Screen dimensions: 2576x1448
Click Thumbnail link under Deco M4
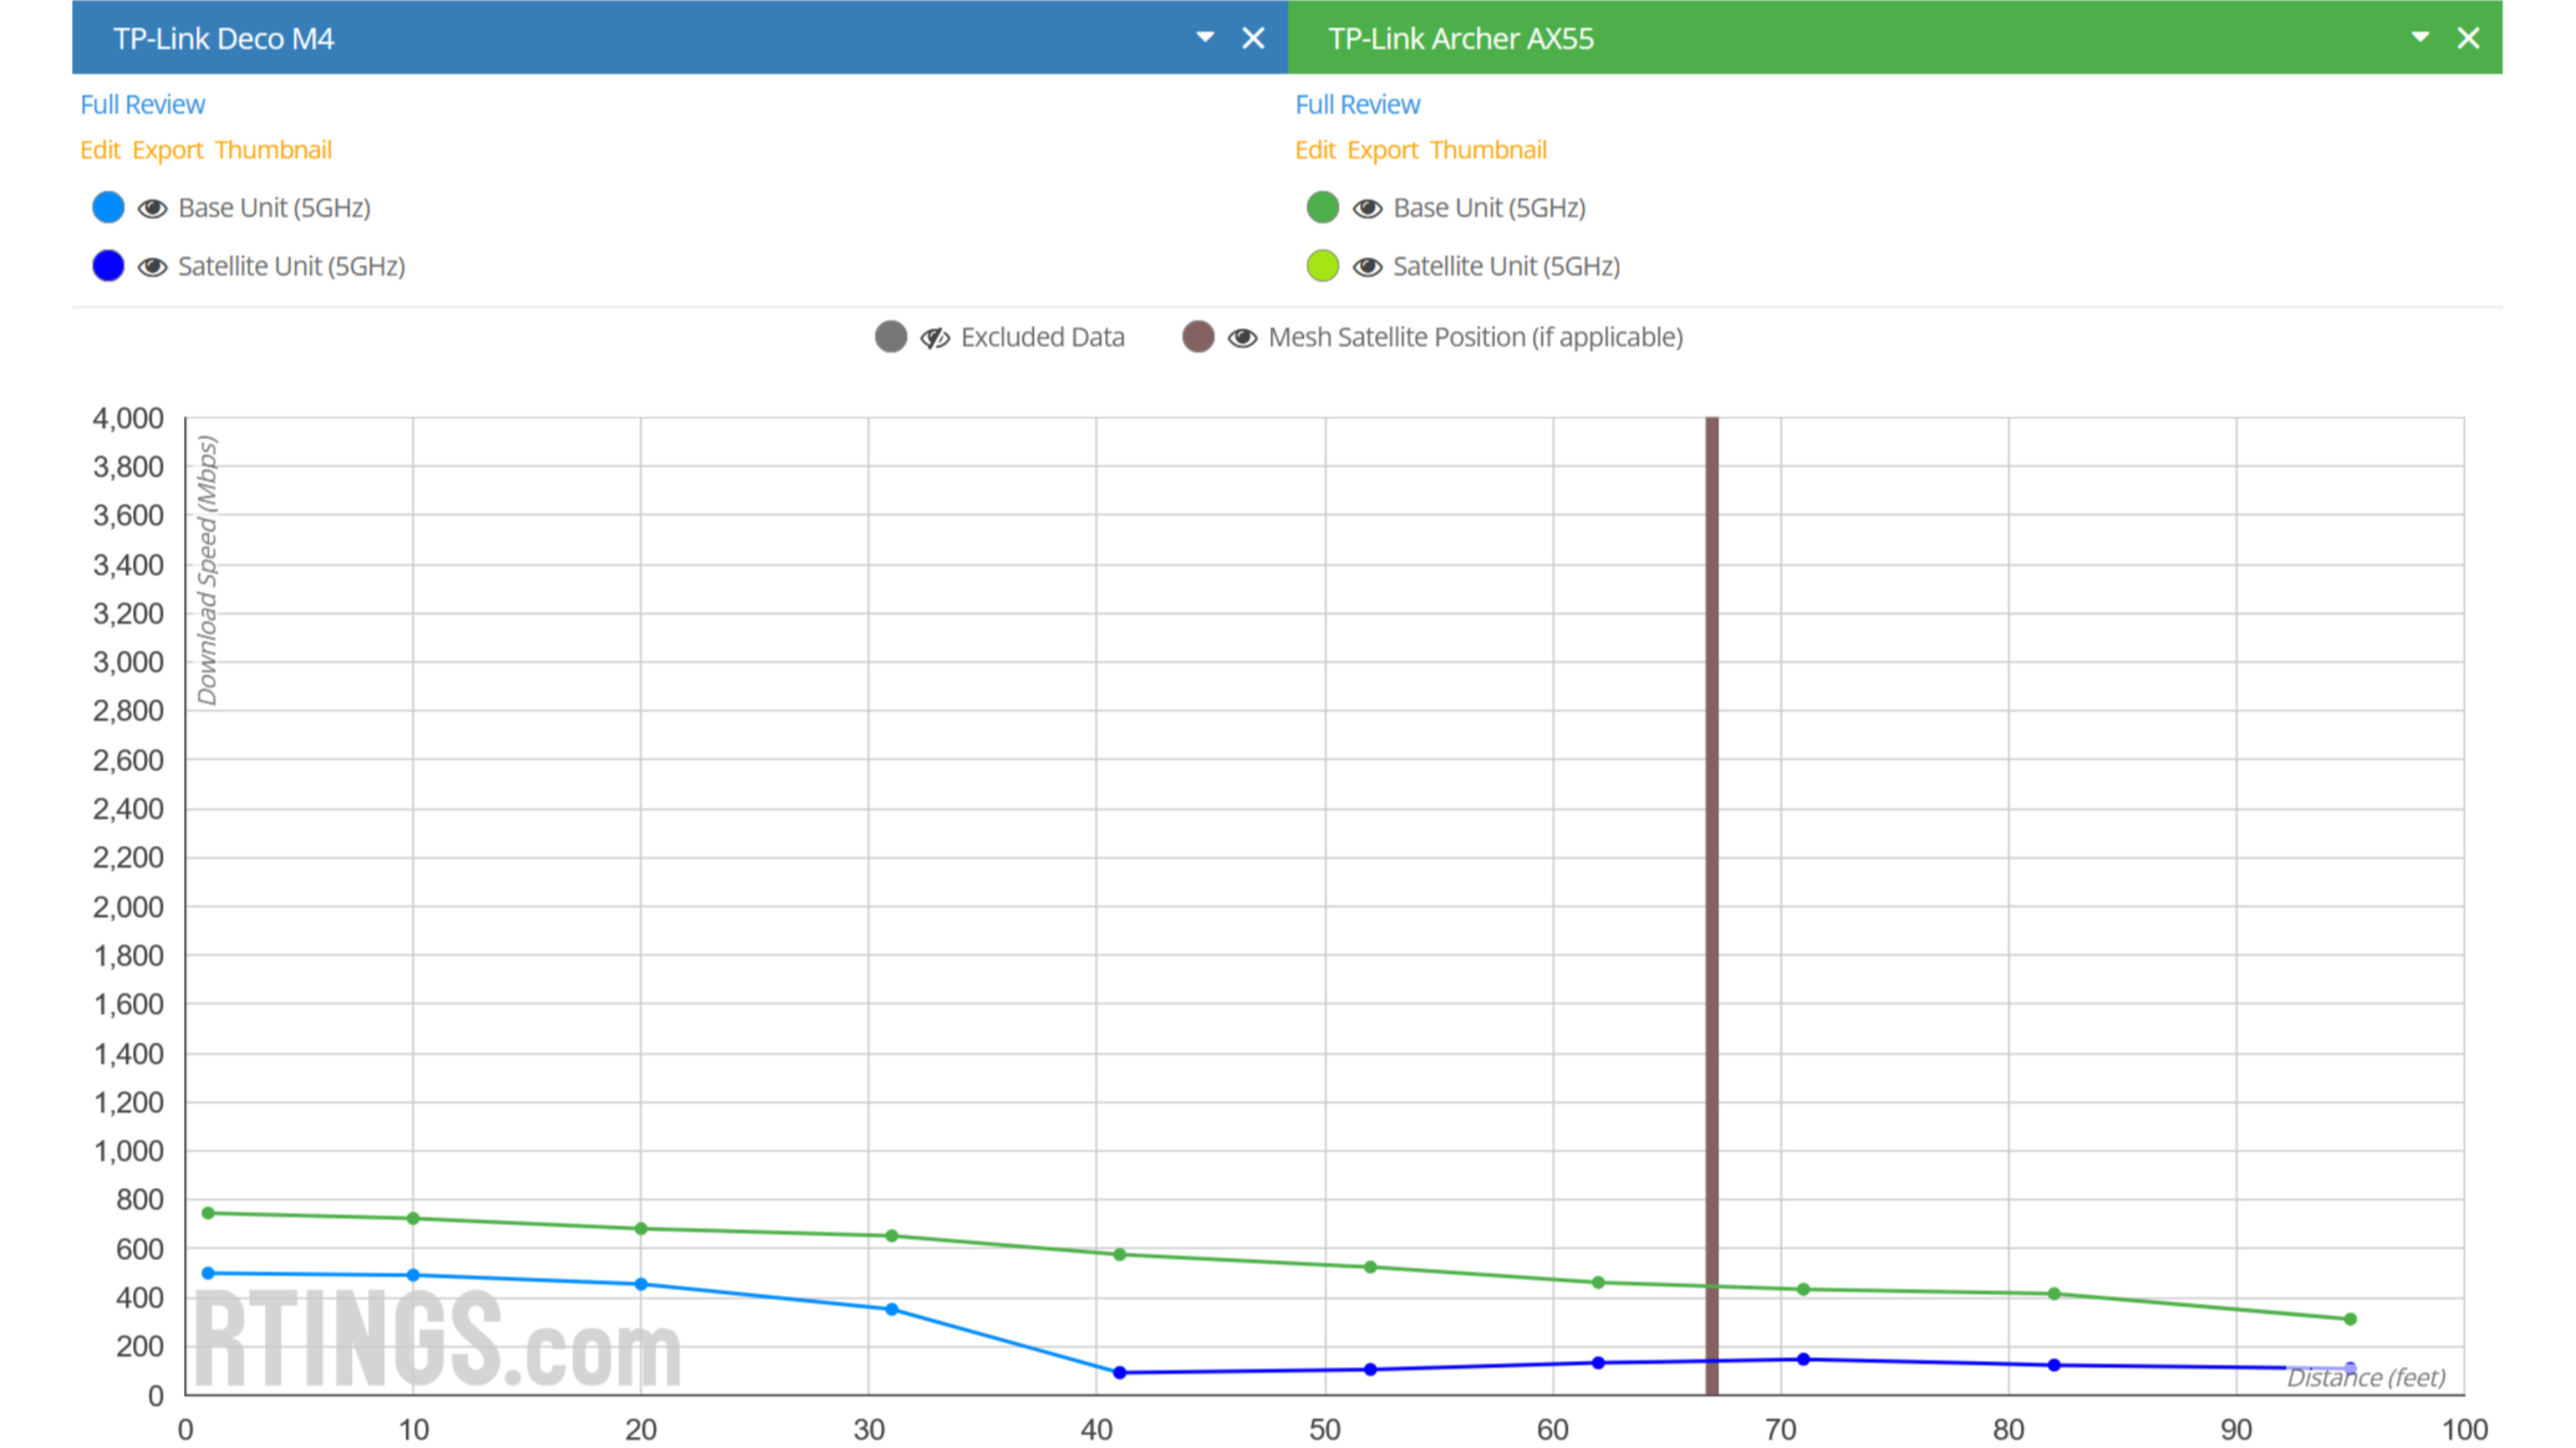point(273,150)
